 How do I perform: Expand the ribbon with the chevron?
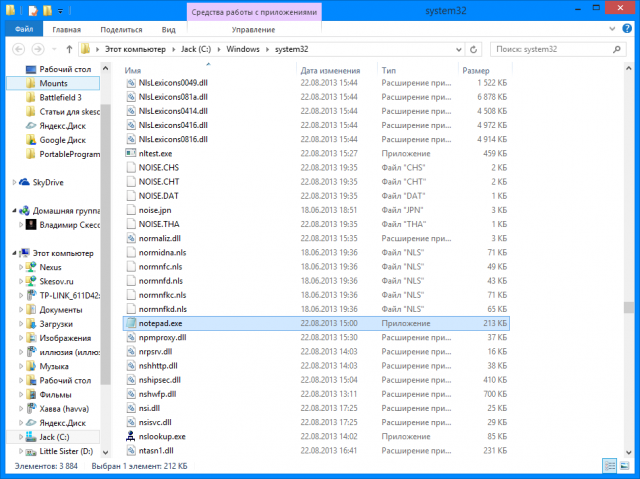[x=612, y=29]
